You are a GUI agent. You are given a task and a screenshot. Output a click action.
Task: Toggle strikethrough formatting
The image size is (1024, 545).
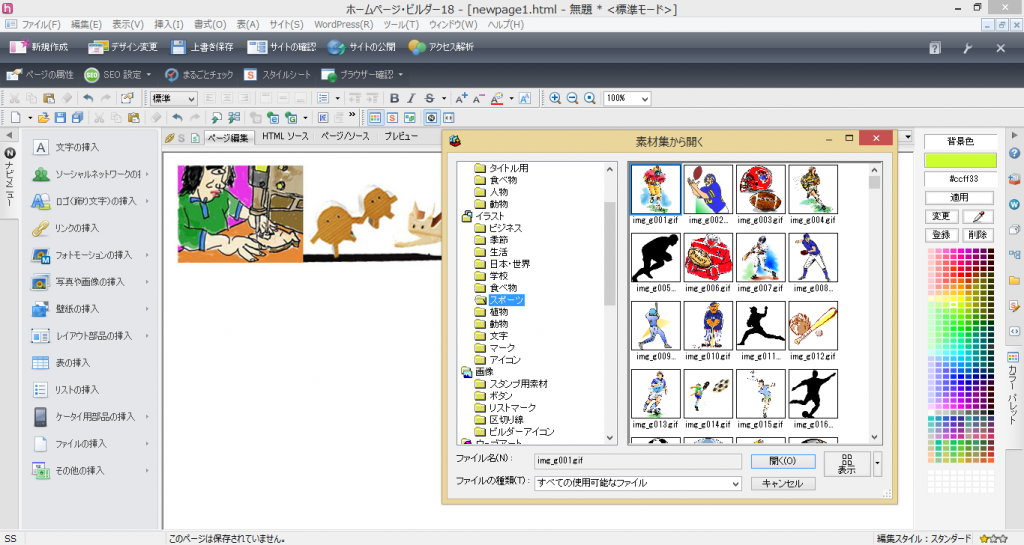(x=429, y=98)
